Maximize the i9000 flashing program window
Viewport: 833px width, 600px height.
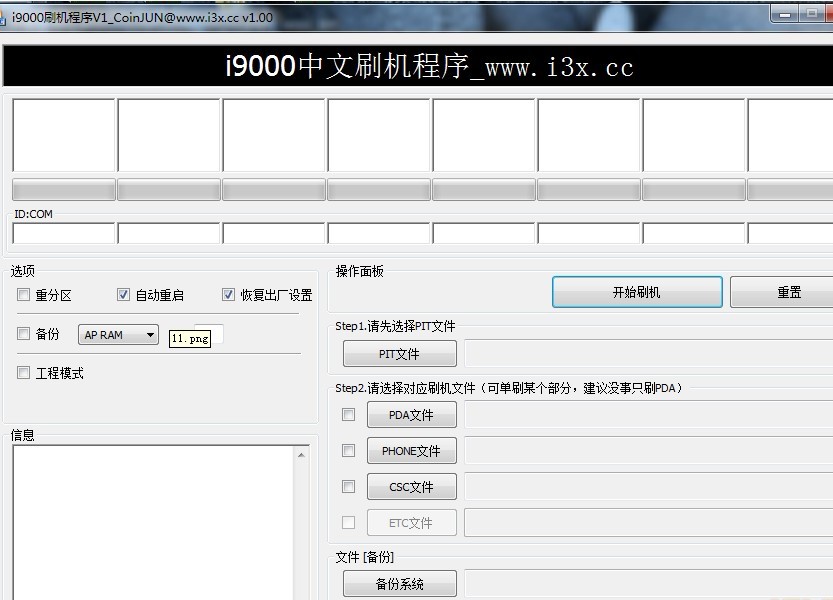coord(812,14)
